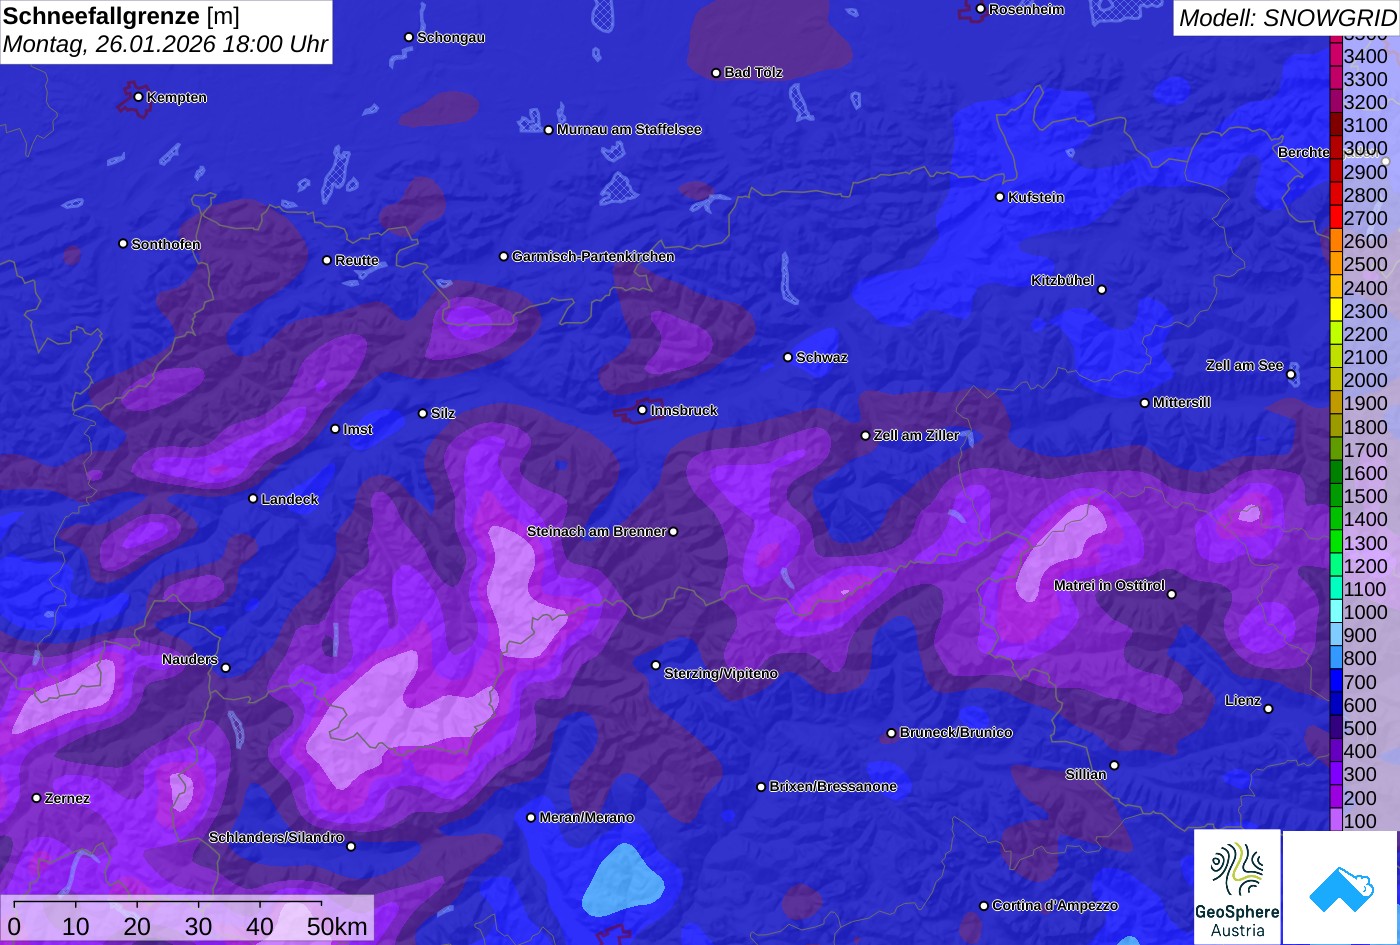Select the 1600 m legend color swatch
Screen dimensions: 1400x945
1335,473
